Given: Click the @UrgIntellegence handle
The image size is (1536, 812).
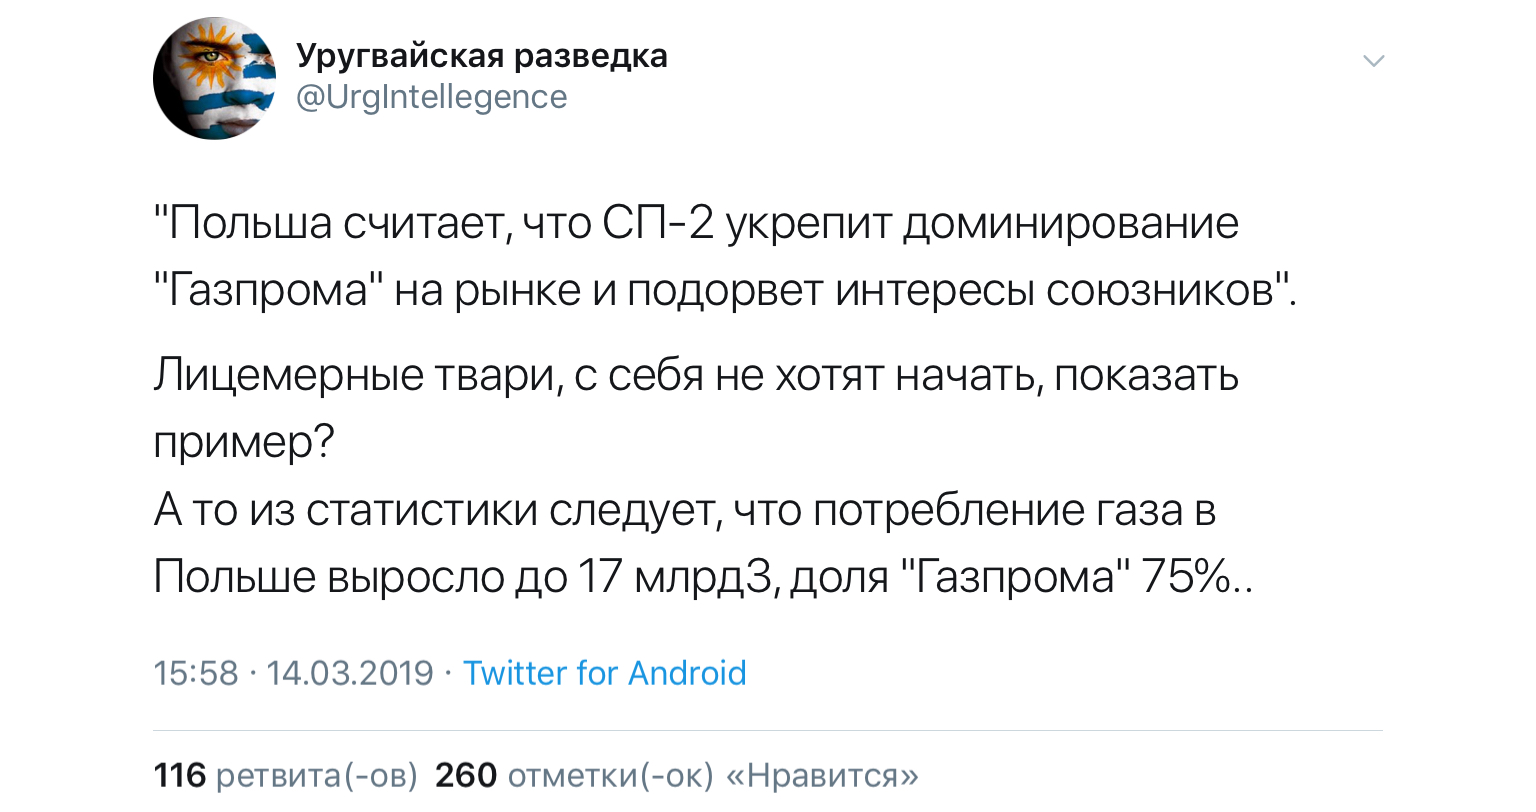Looking at the screenshot, I should tap(432, 97).
